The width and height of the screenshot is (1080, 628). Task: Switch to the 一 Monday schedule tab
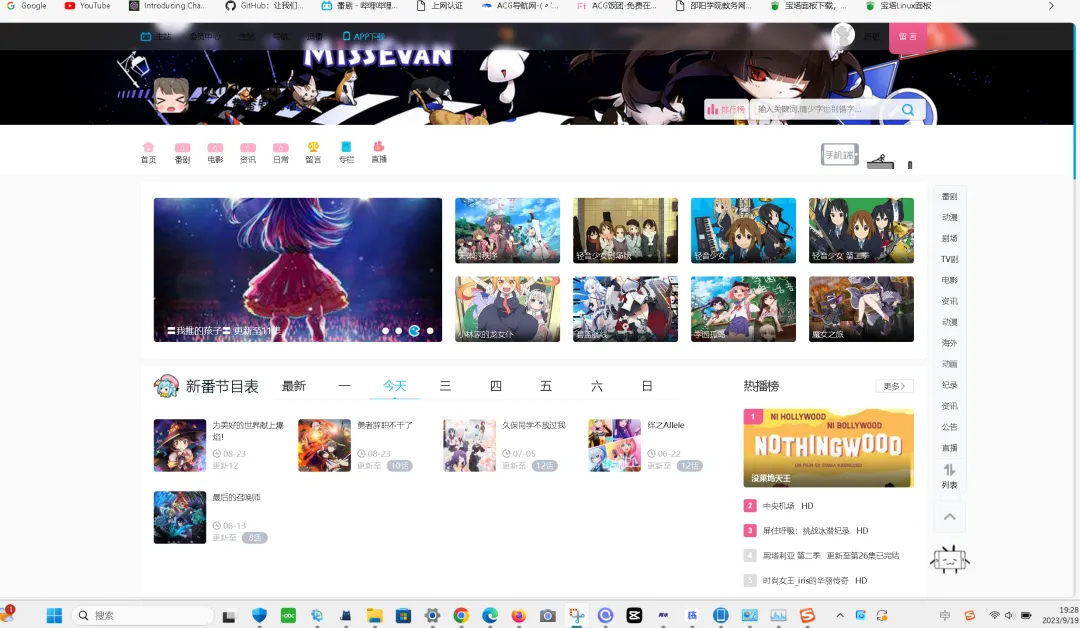pyautogui.click(x=344, y=386)
